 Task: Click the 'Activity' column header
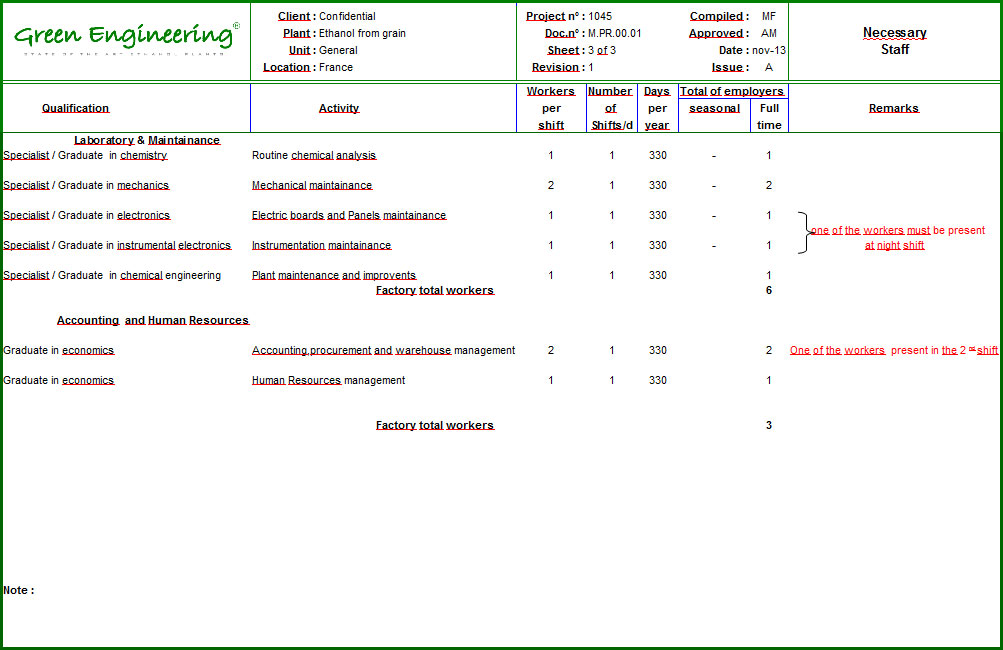339,108
